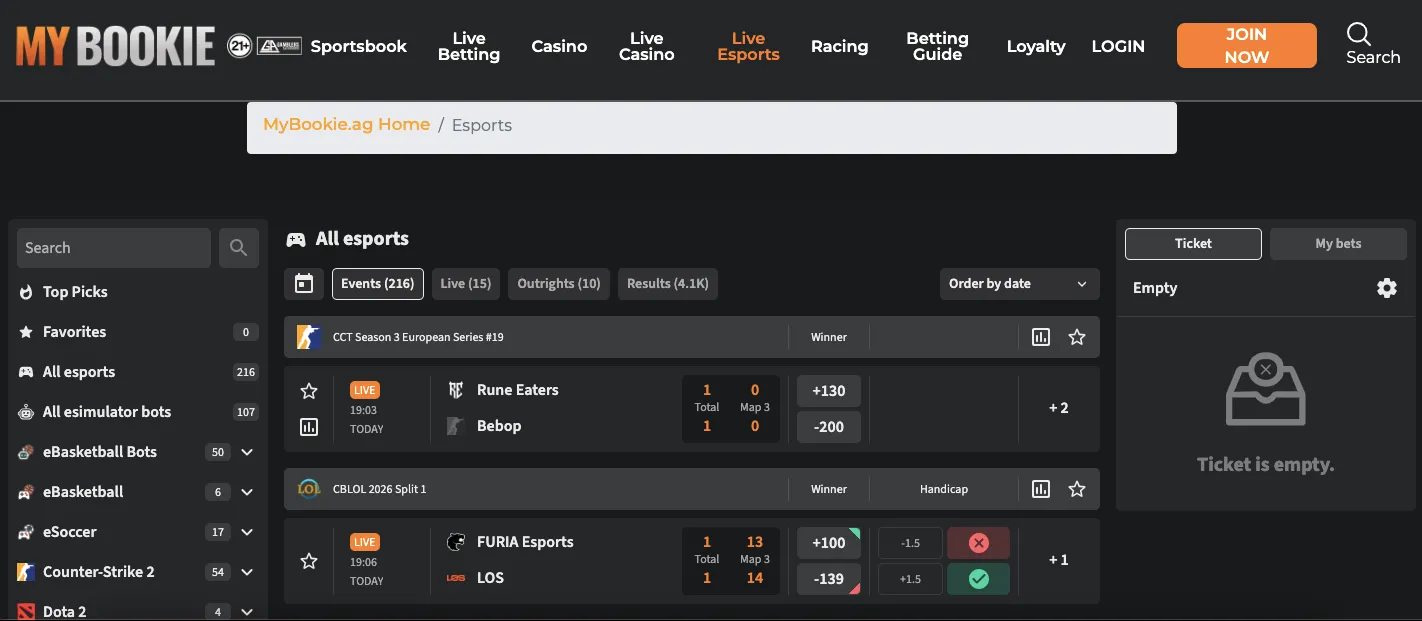Show +1 more markets for FURIA match
This screenshot has height=621, width=1422.
click(x=1058, y=560)
